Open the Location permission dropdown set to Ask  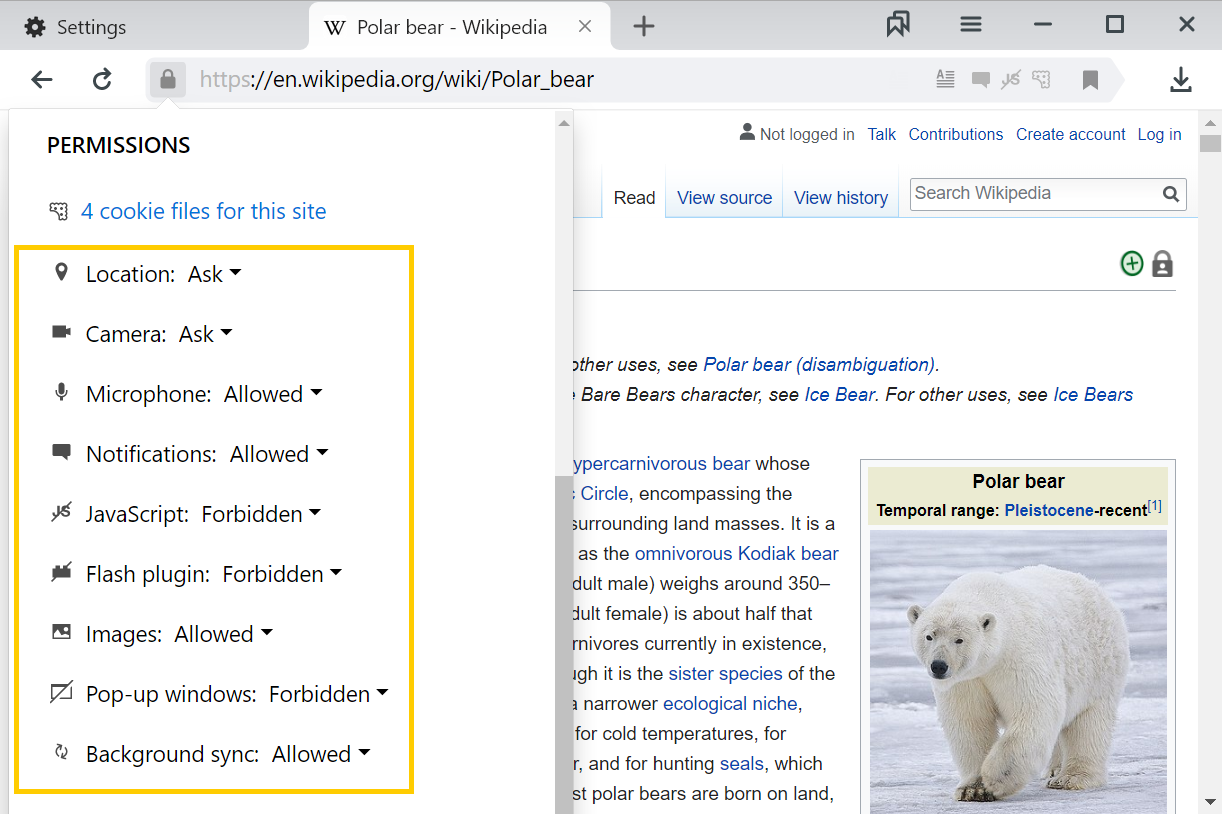tap(215, 273)
